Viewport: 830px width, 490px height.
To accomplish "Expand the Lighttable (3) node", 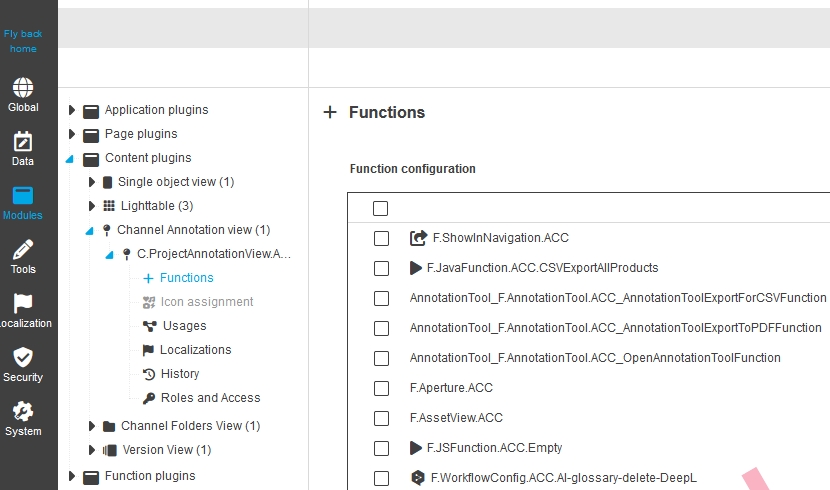I will click(x=92, y=206).
